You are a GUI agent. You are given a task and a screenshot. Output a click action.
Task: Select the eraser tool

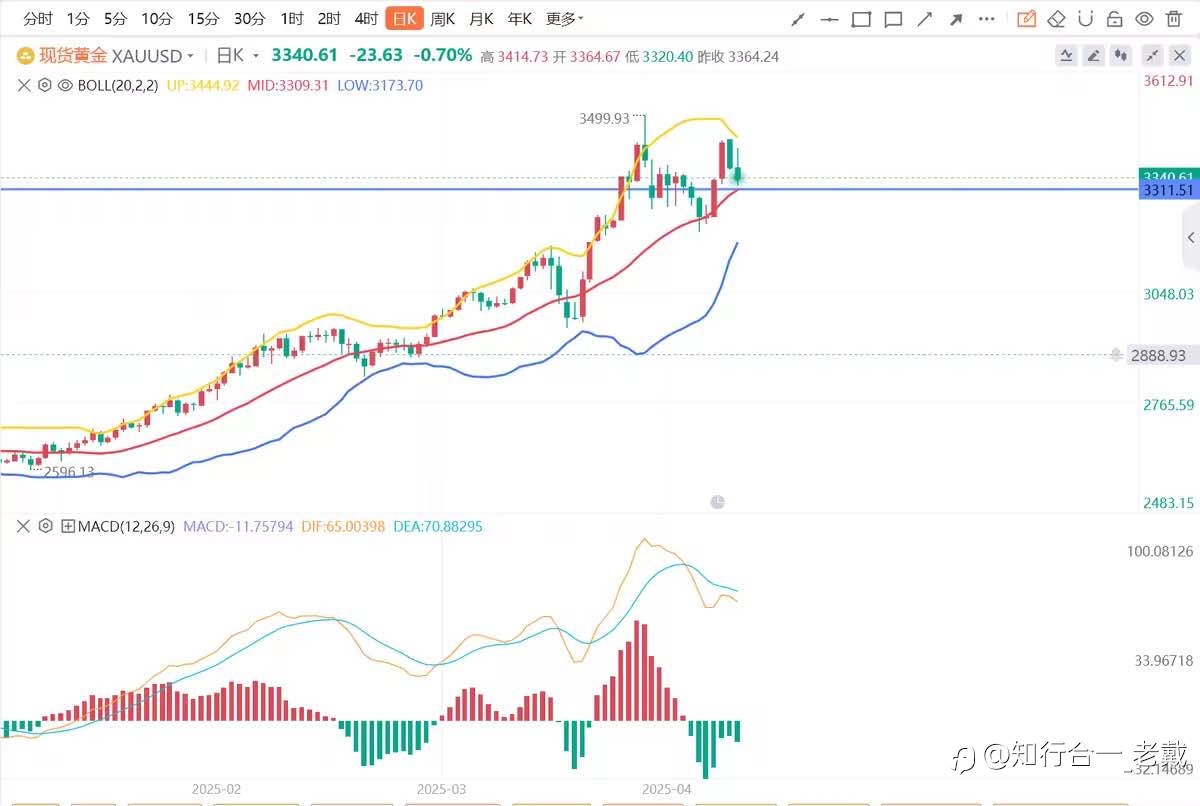tap(1056, 19)
